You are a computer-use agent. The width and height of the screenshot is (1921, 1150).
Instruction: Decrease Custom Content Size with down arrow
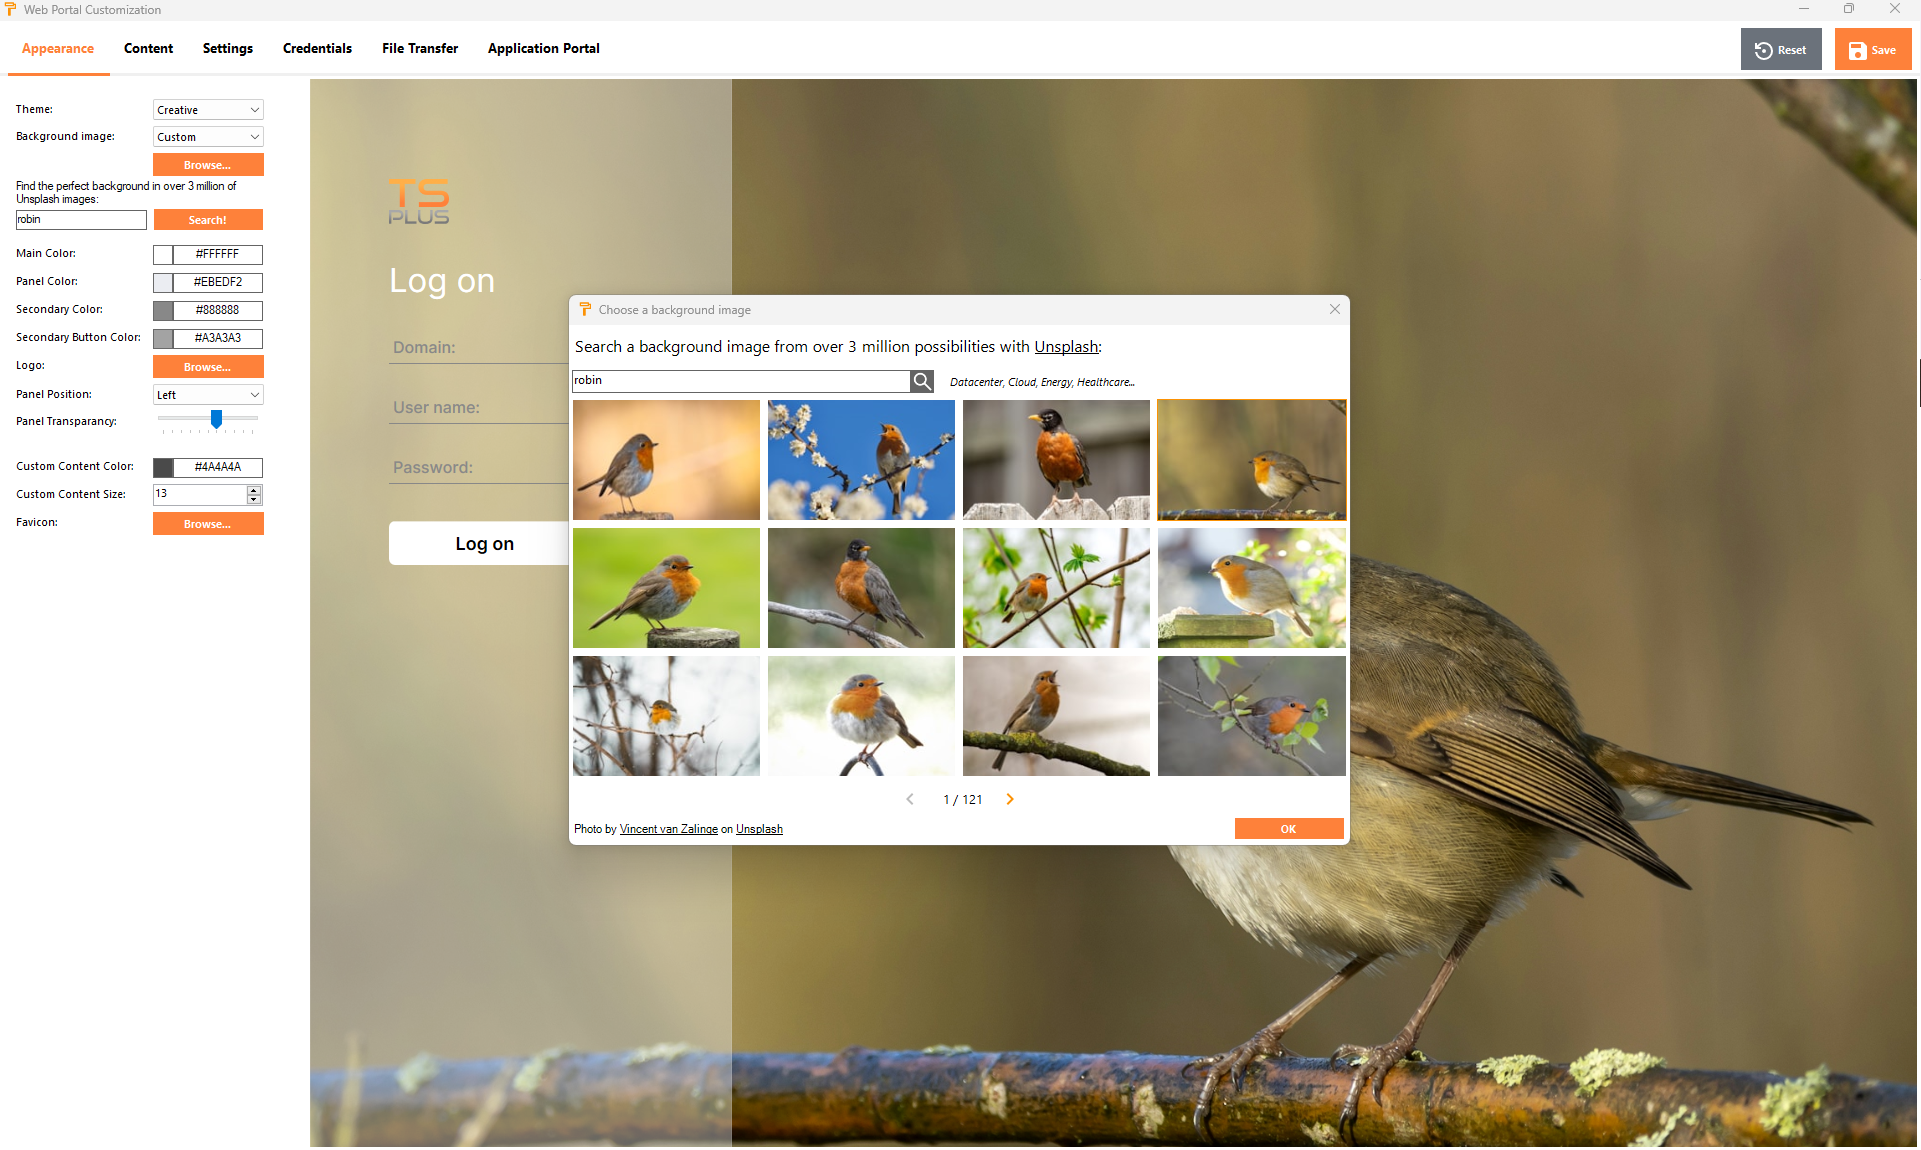click(254, 499)
